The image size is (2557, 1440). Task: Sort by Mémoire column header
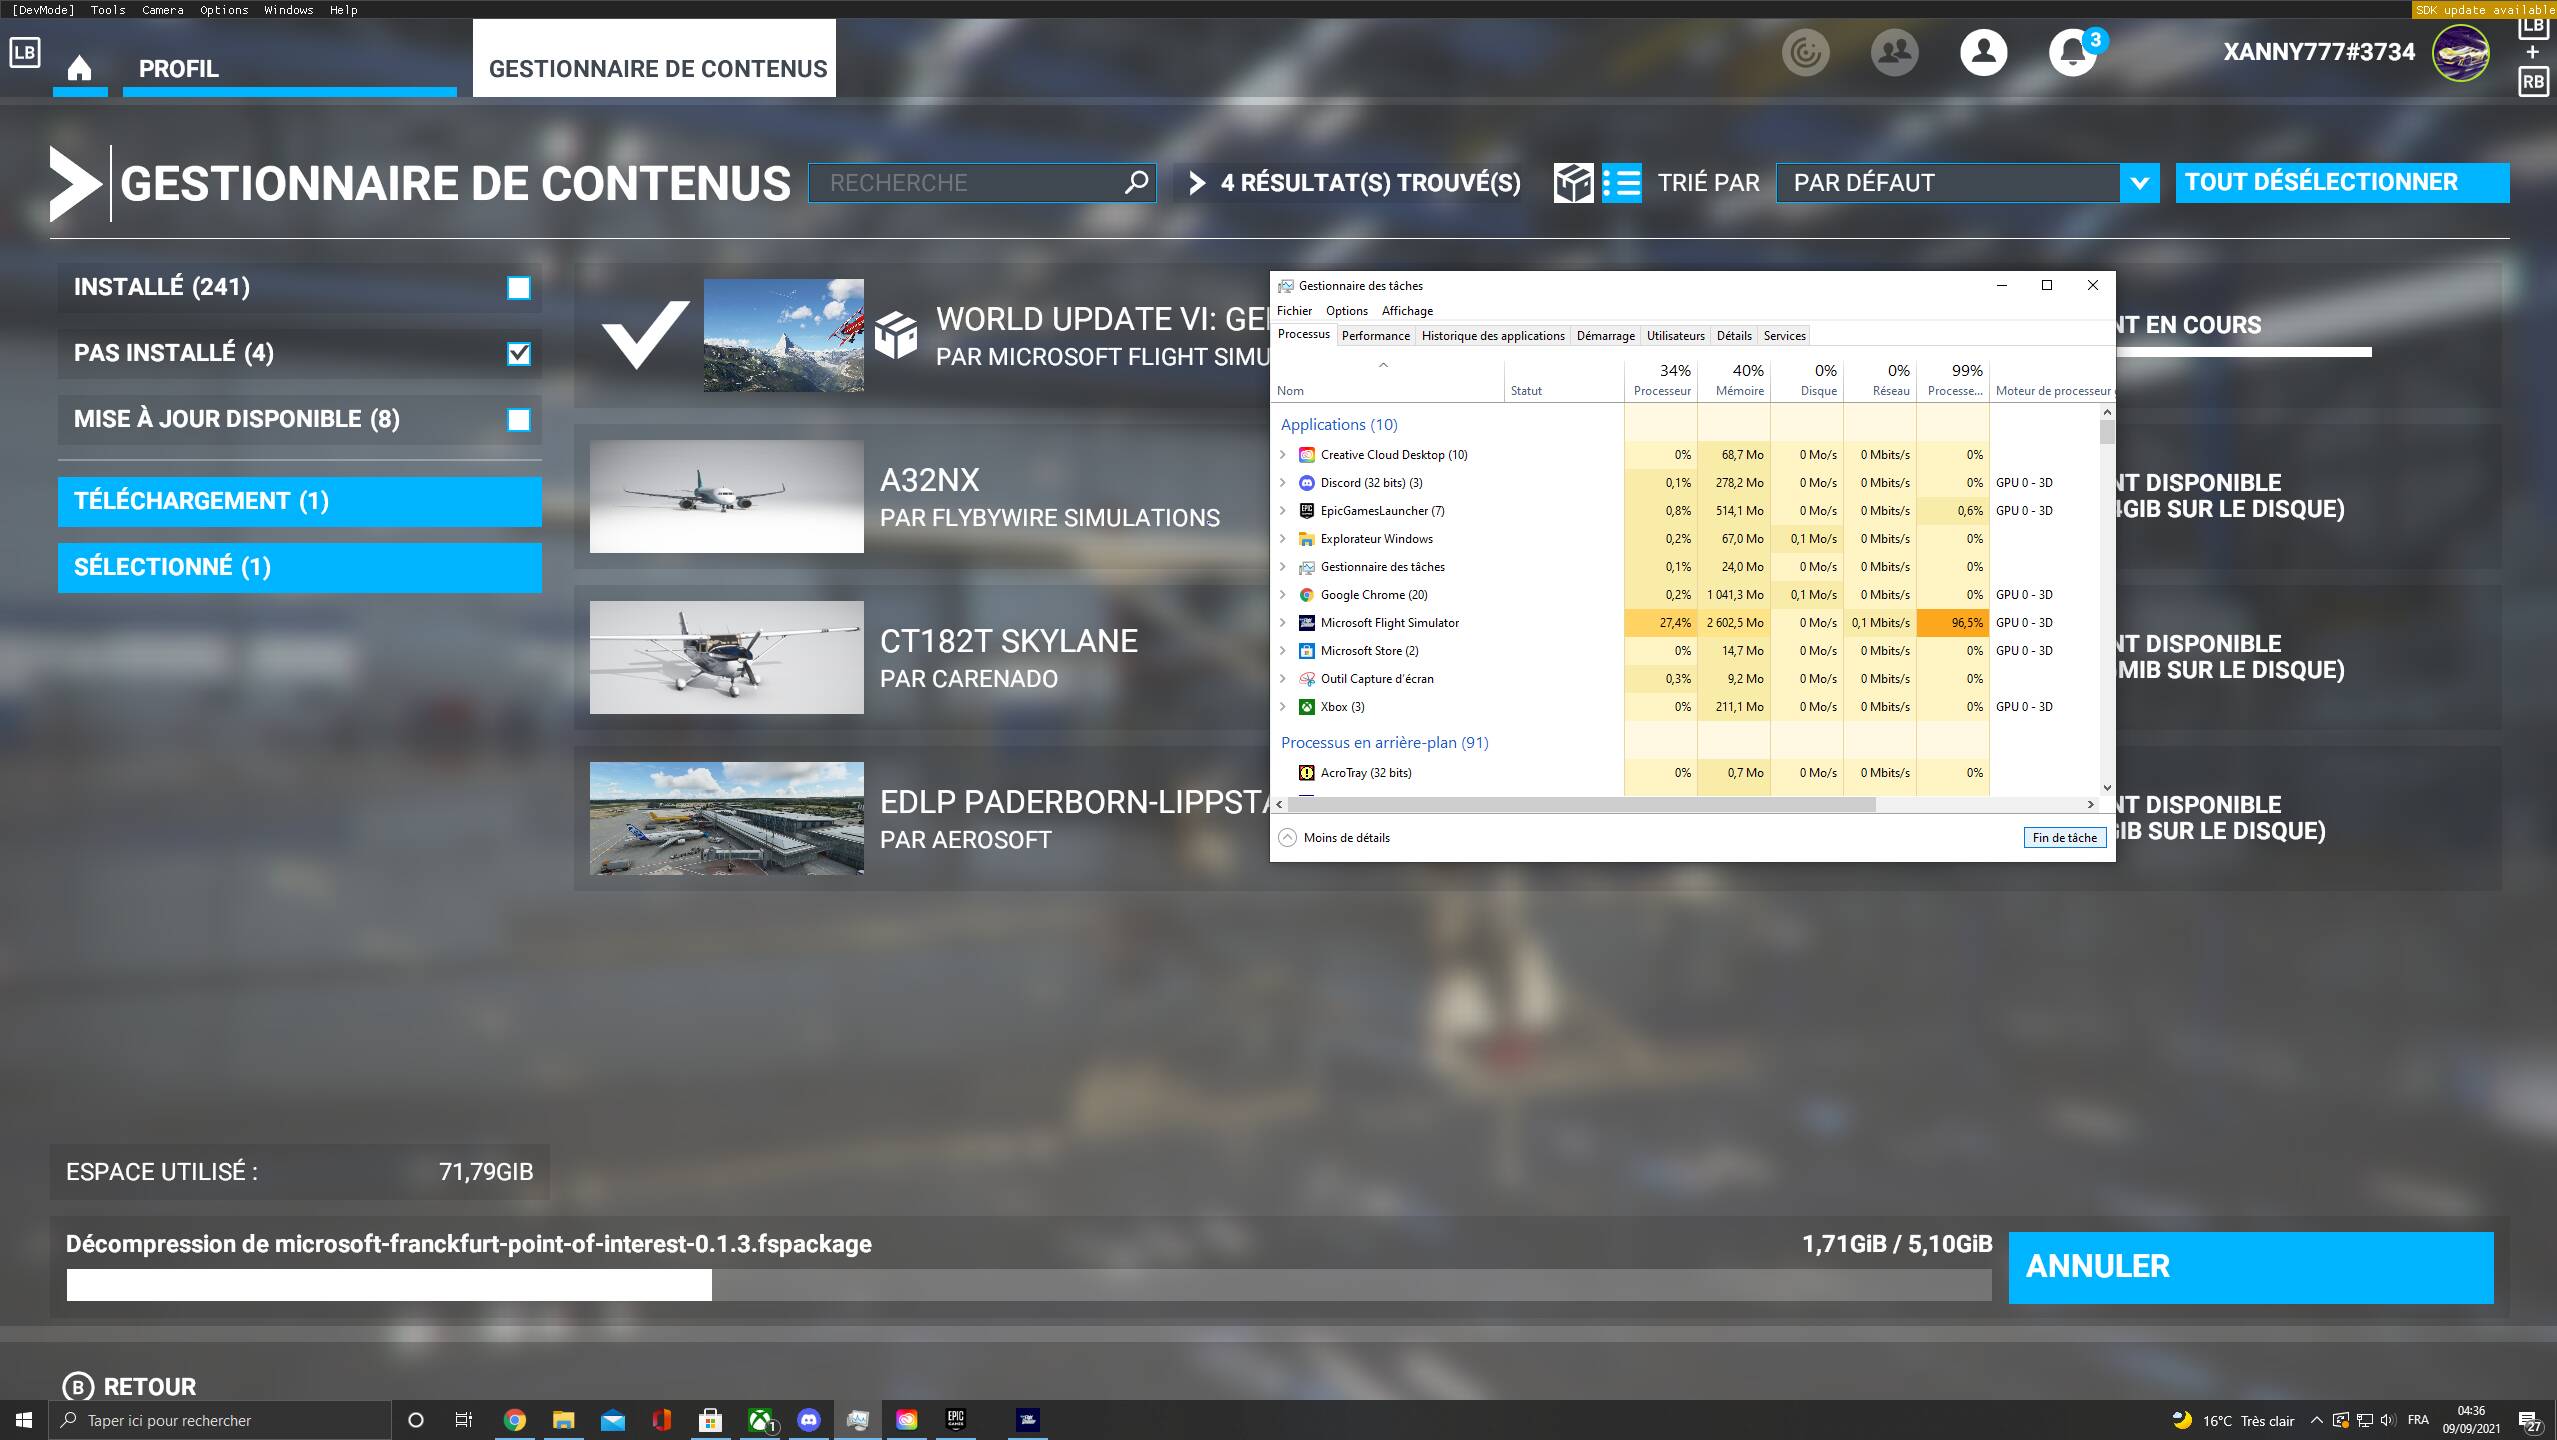1734,380
